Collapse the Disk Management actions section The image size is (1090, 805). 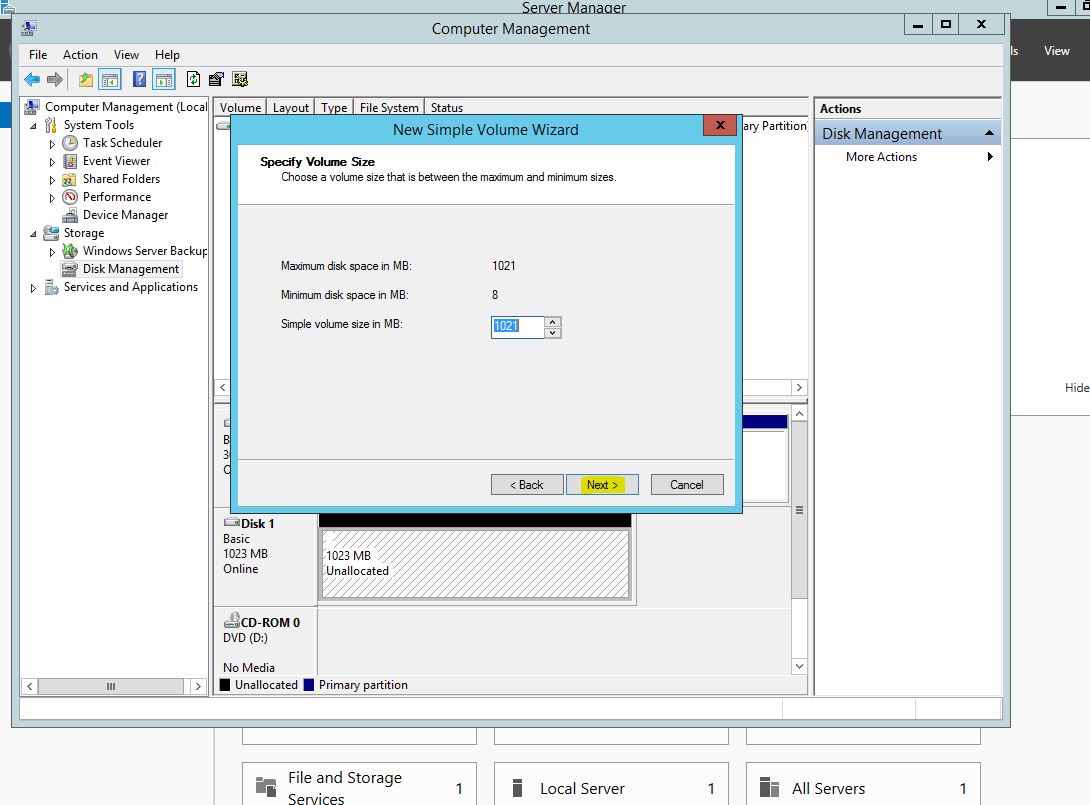pos(989,134)
